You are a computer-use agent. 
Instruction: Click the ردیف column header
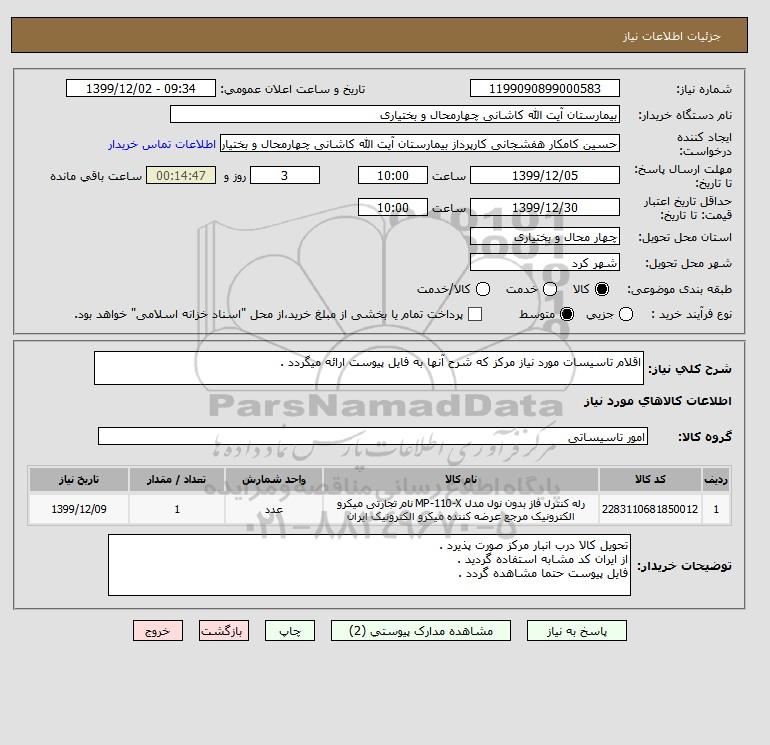click(x=716, y=479)
